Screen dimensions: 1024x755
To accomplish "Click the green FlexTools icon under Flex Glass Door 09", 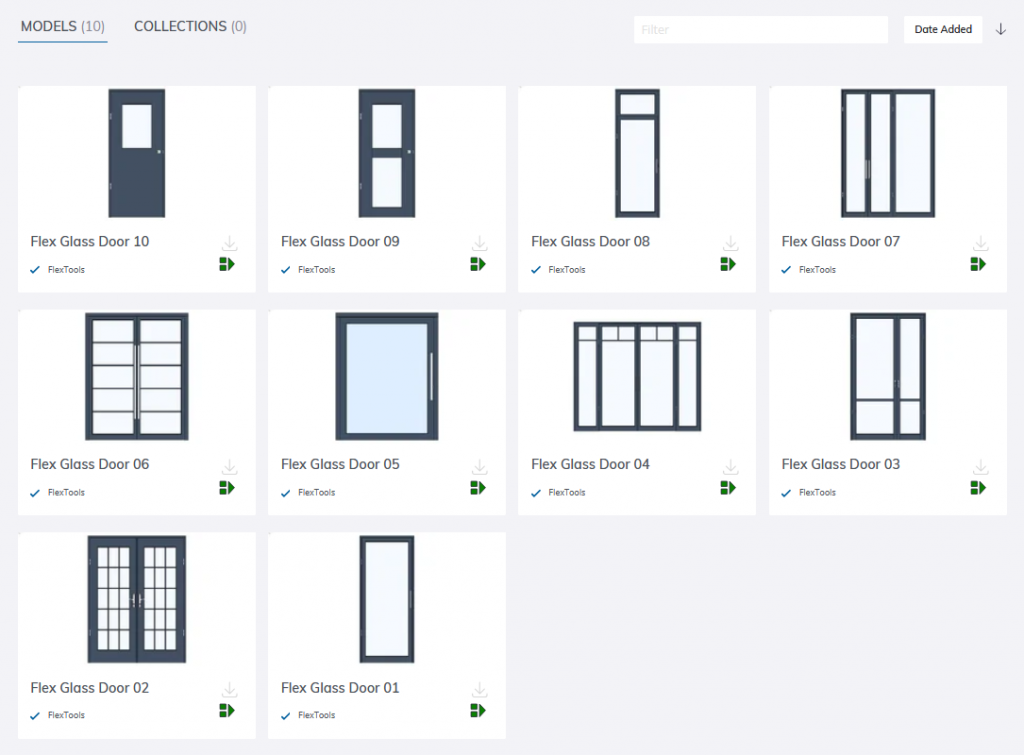I will 477,264.
